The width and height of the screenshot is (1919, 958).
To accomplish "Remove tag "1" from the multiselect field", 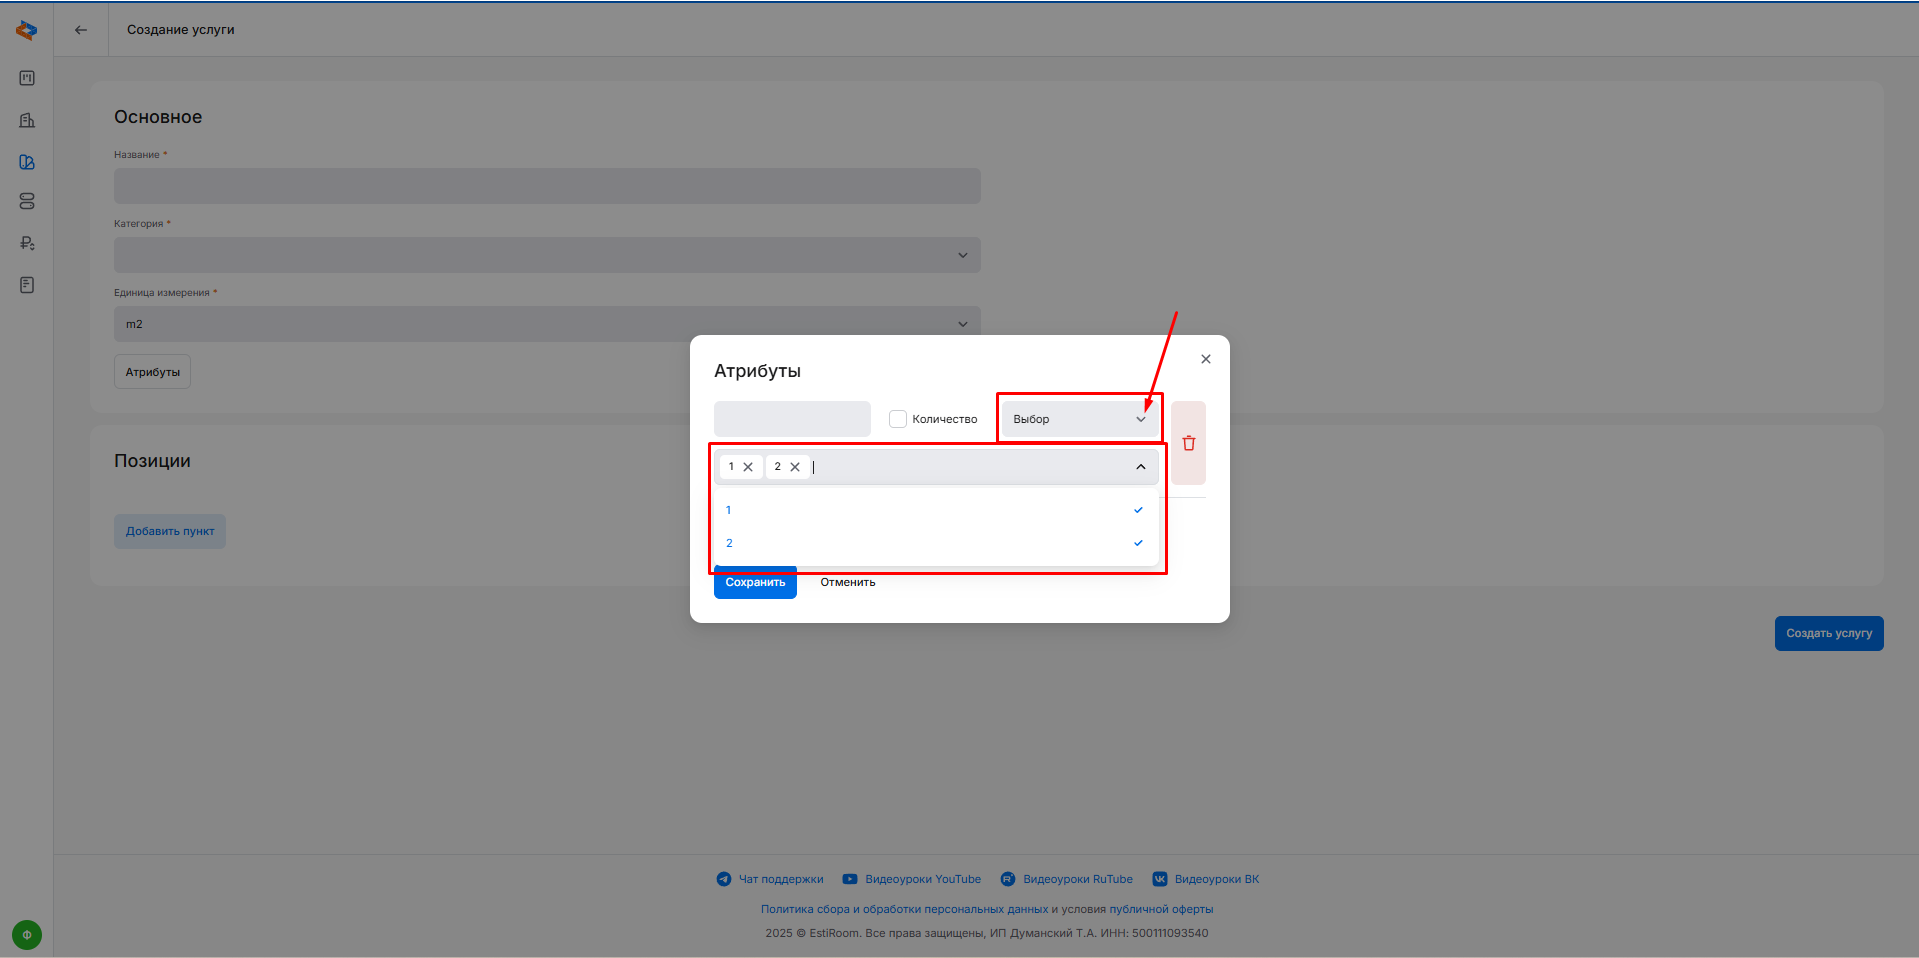I will (x=748, y=467).
